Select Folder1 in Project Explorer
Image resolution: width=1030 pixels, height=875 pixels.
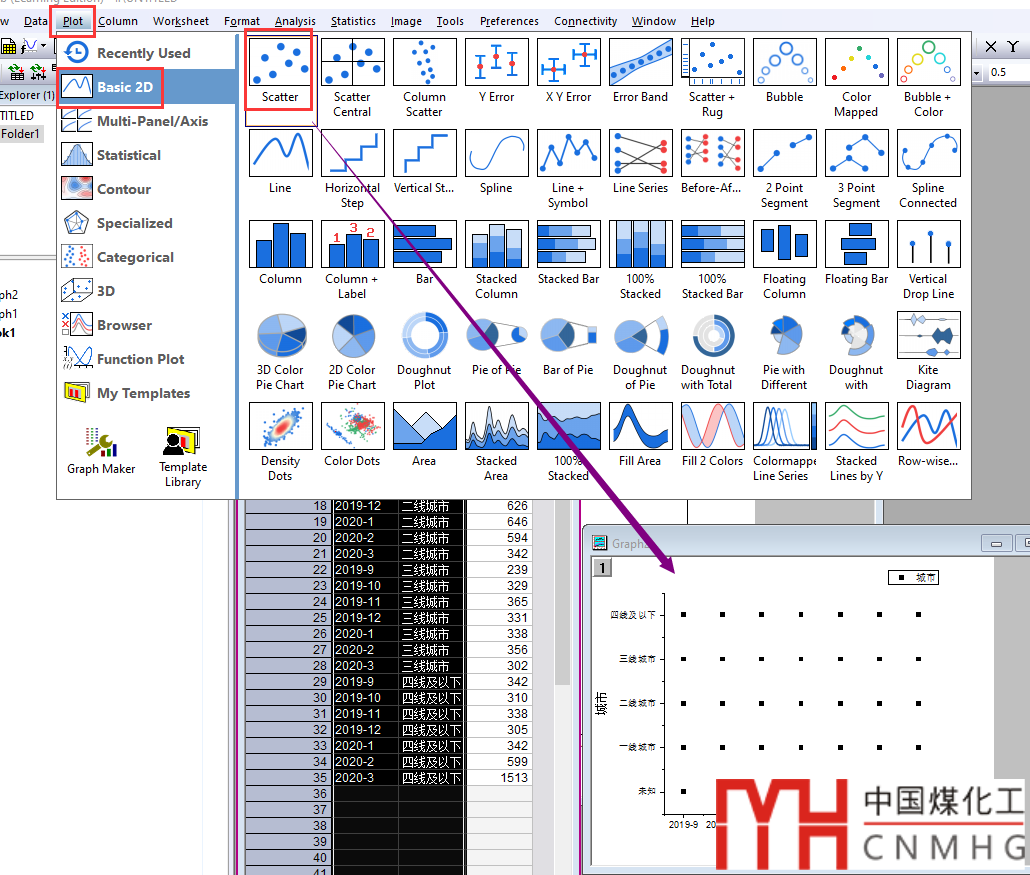point(20,134)
